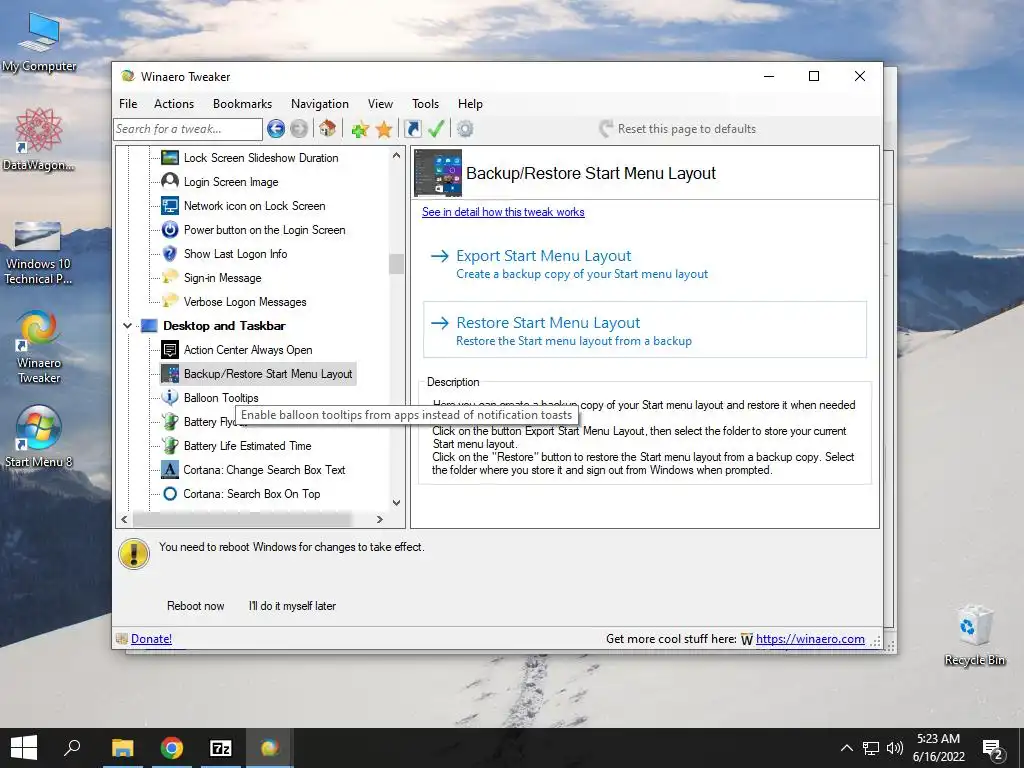Screen dimensions: 1024x768
Task: Click the tree horizontal scrollbar right arrow
Action: 379,519
